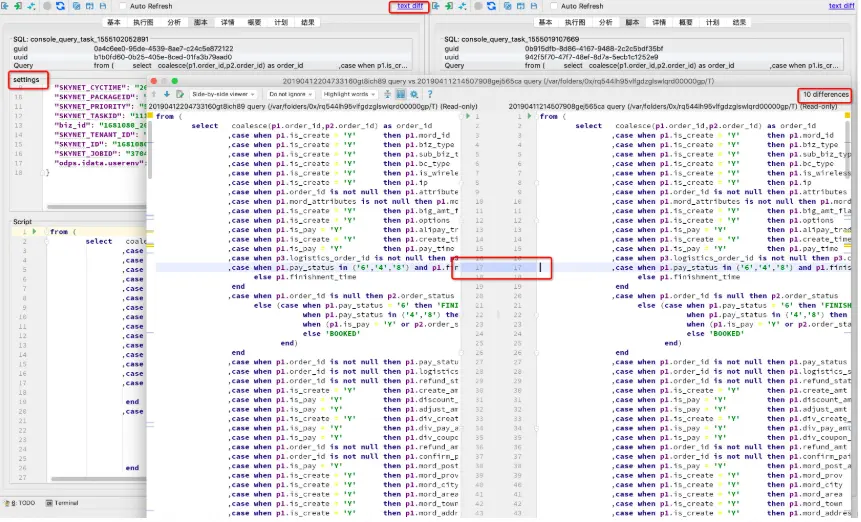Click "SKYNET_PRIORITY" line in settings editor
Viewport: 861px width, 522px height.
[x=100, y=106]
